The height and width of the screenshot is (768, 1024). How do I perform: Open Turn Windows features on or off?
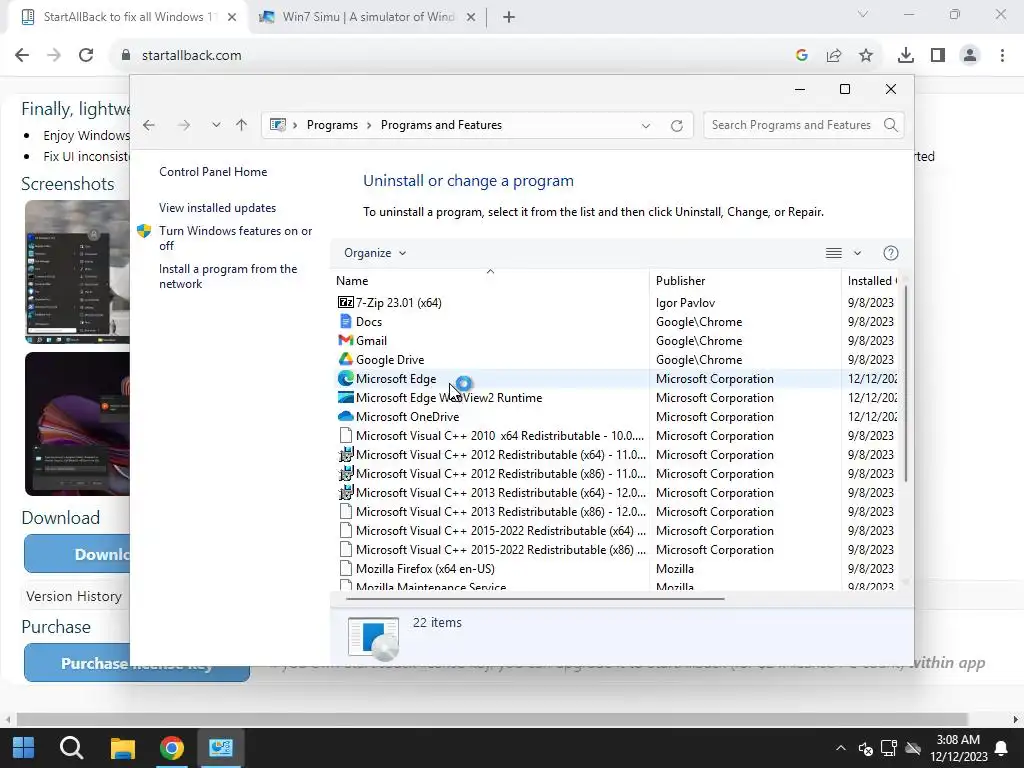pos(235,238)
